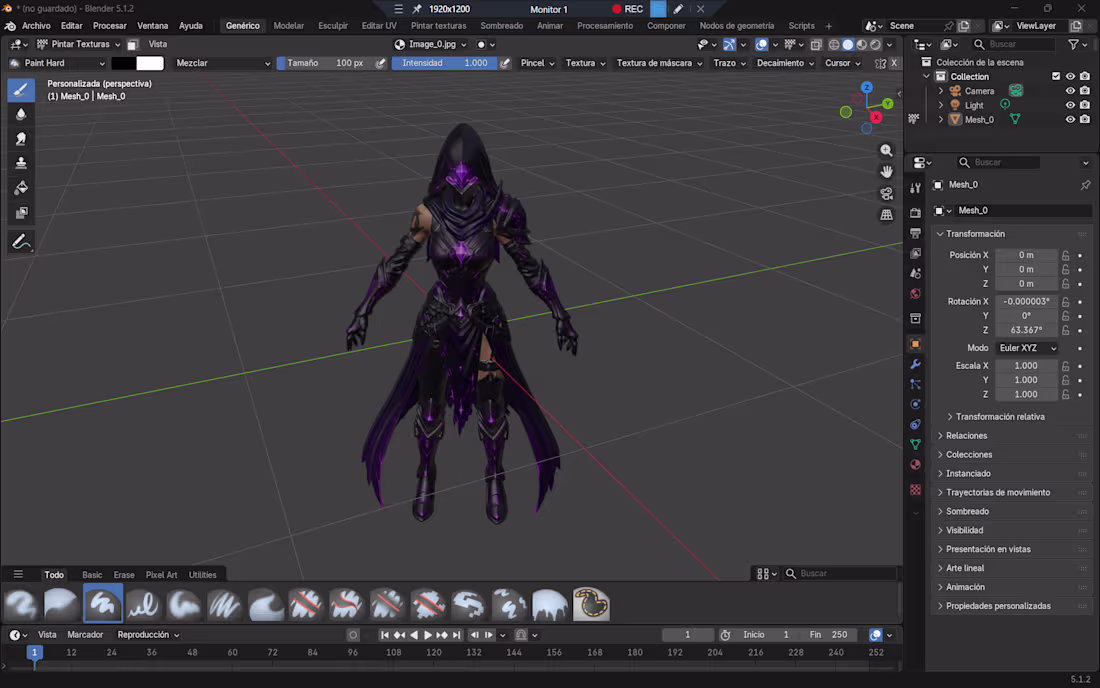Open the Tool properties tab
This screenshot has height=688, width=1100.
click(x=915, y=188)
